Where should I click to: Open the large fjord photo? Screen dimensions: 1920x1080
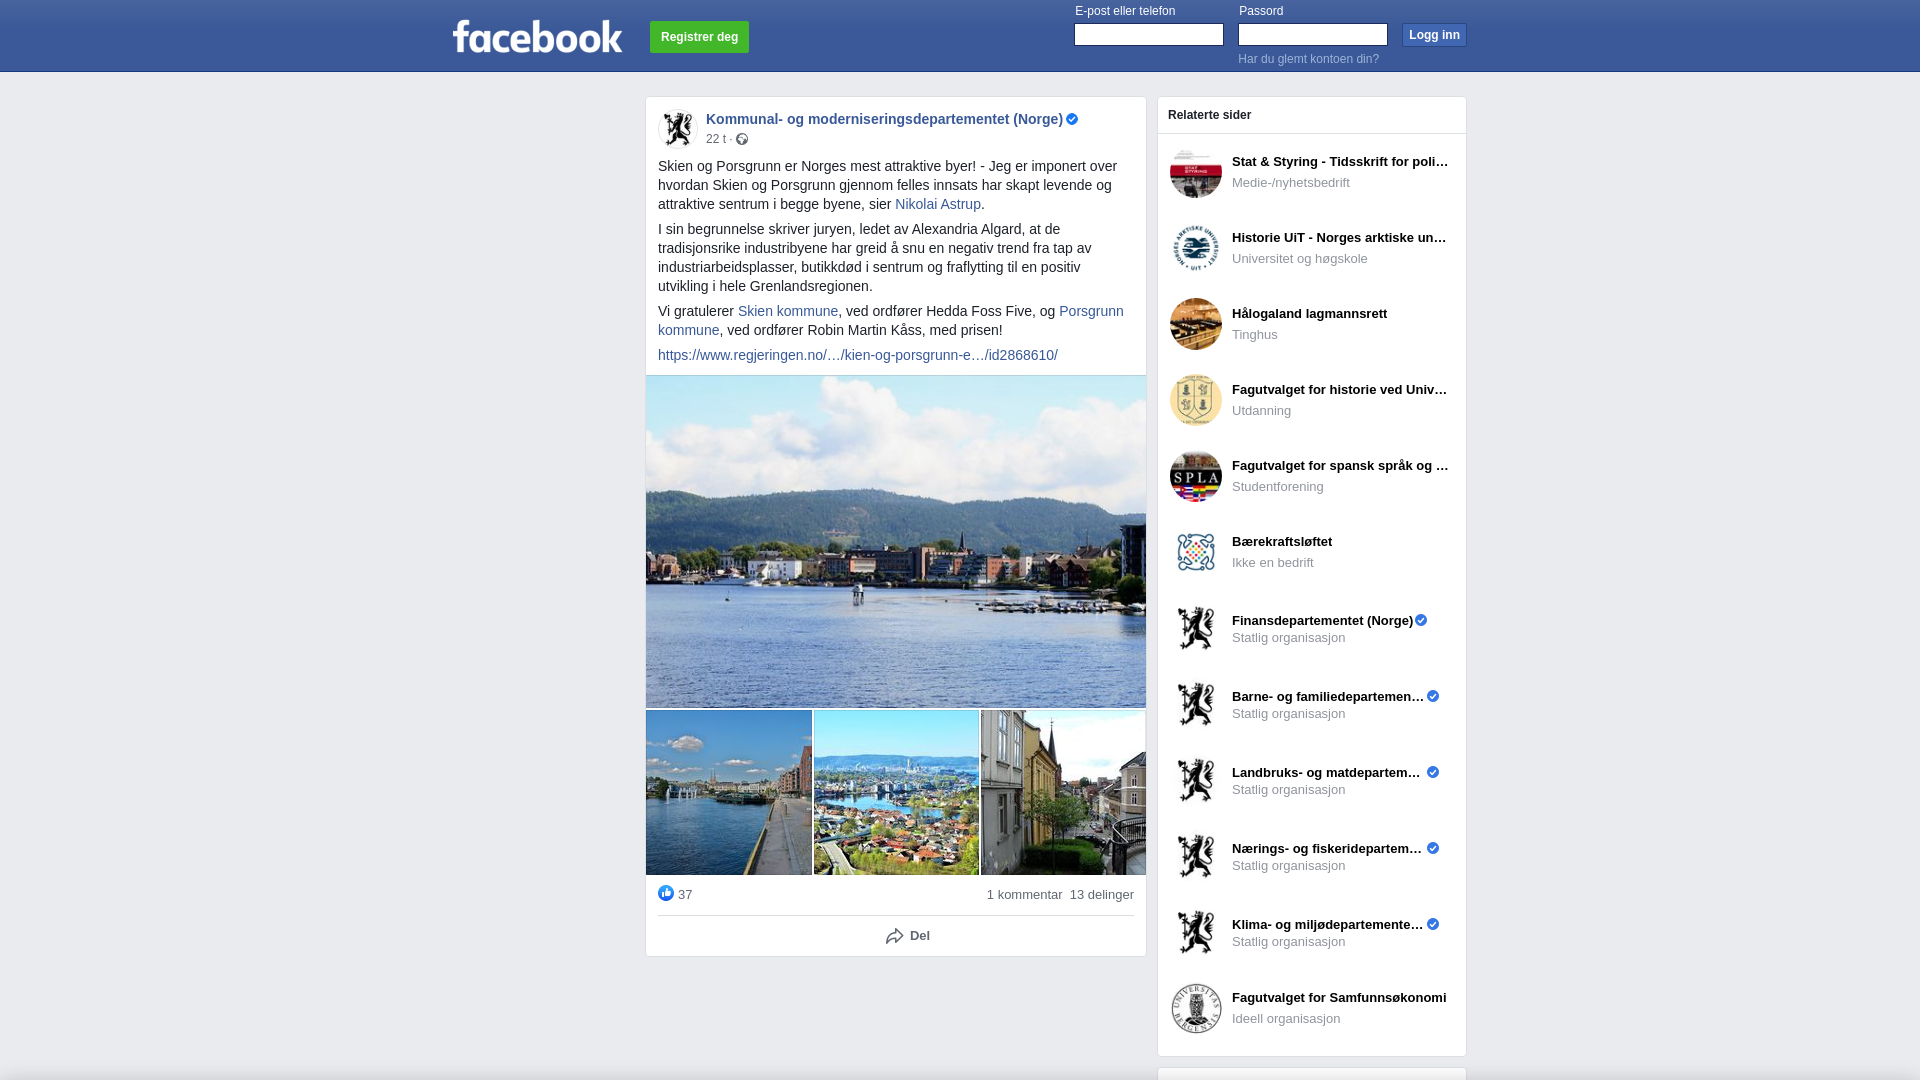(x=896, y=541)
